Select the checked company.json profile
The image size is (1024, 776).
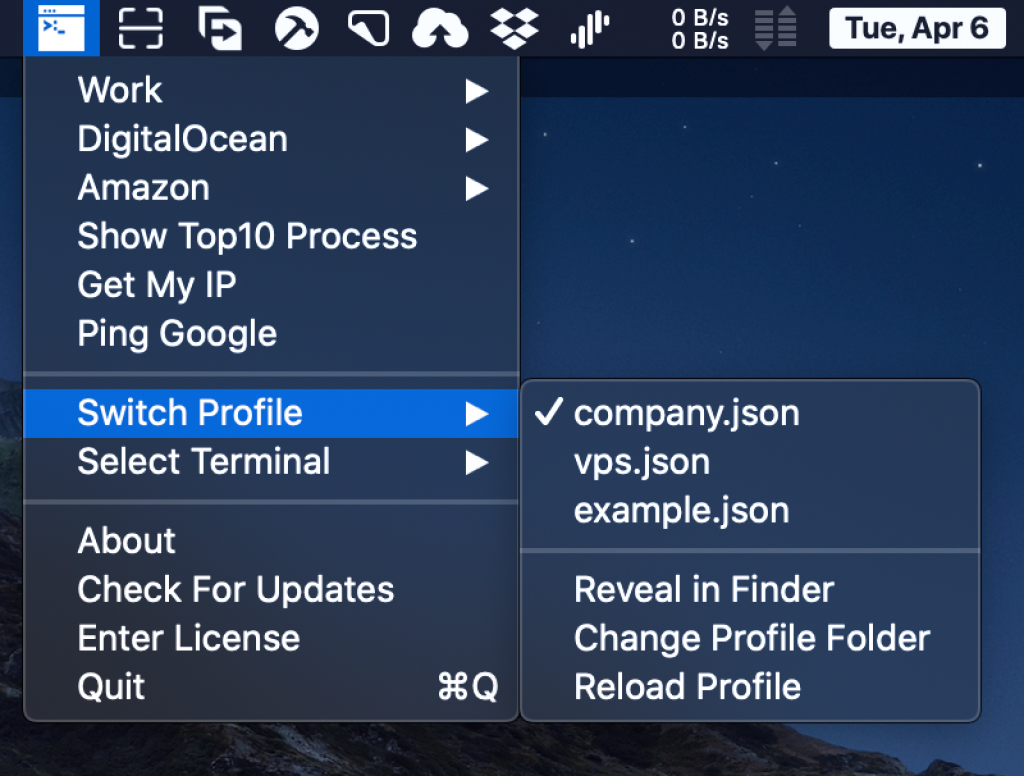click(686, 413)
